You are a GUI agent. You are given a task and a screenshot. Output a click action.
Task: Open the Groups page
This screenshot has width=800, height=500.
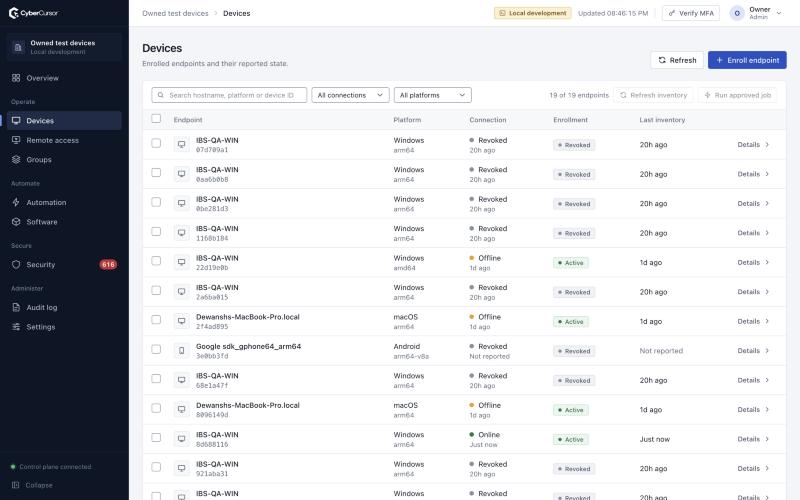(64, 159)
